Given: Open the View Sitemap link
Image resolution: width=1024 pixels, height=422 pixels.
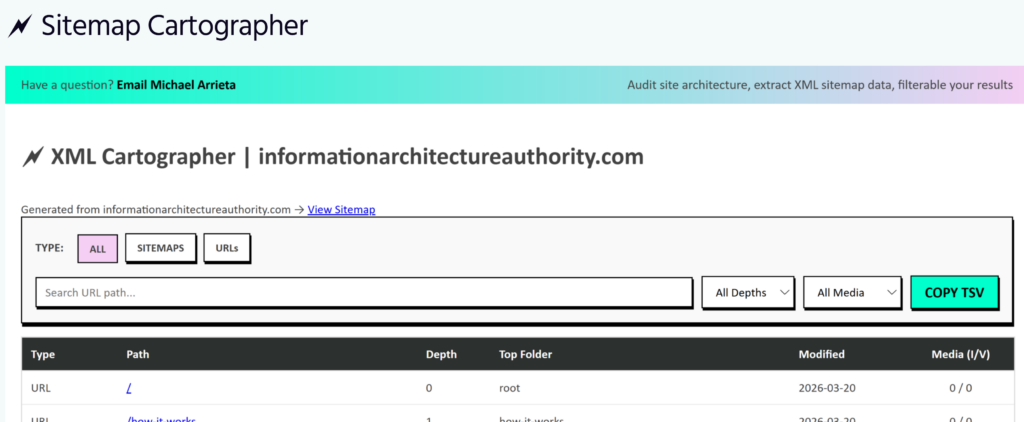Looking at the screenshot, I should click(x=342, y=210).
